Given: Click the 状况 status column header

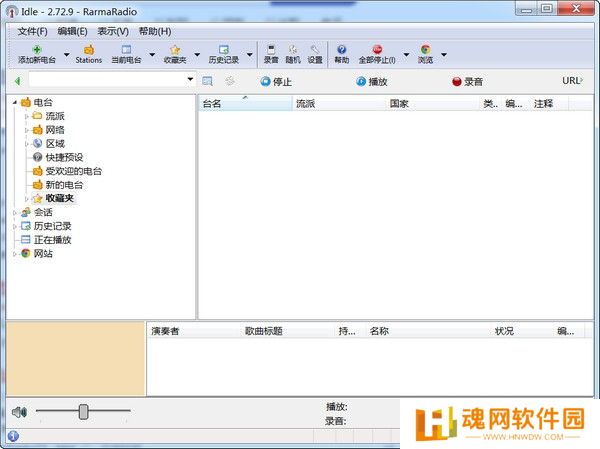Looking at the screenshot, I should 523,331.
